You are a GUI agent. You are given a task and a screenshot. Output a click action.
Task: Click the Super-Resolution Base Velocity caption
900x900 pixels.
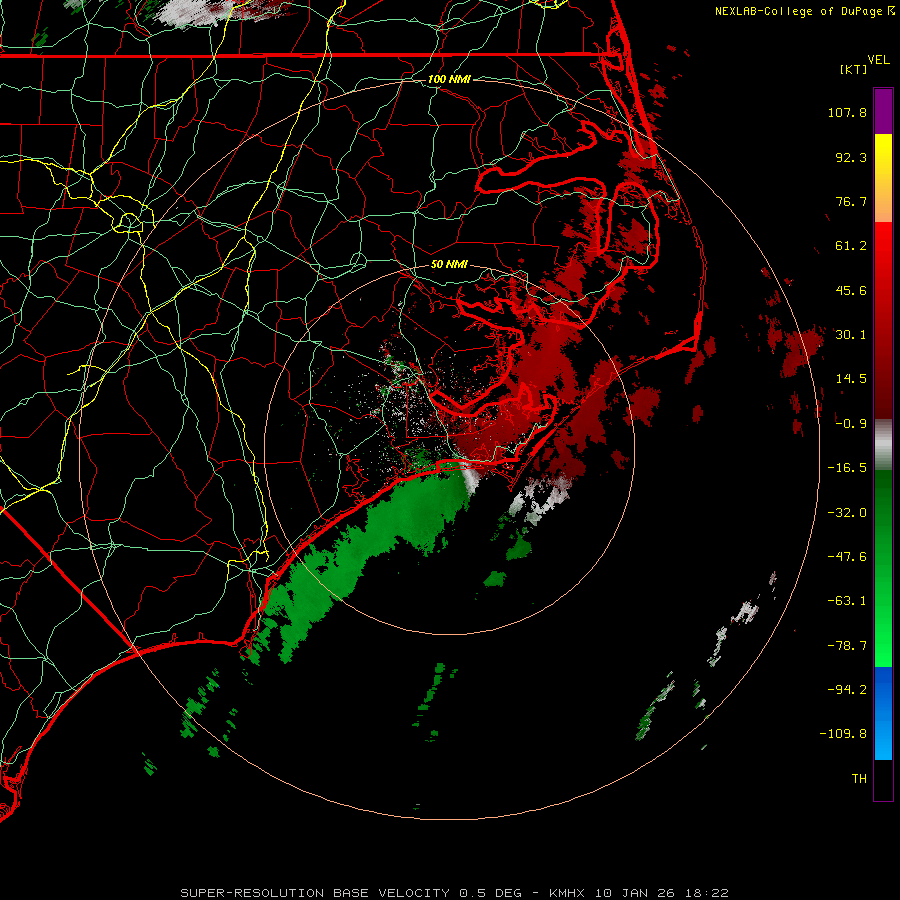tap(454, 893)
